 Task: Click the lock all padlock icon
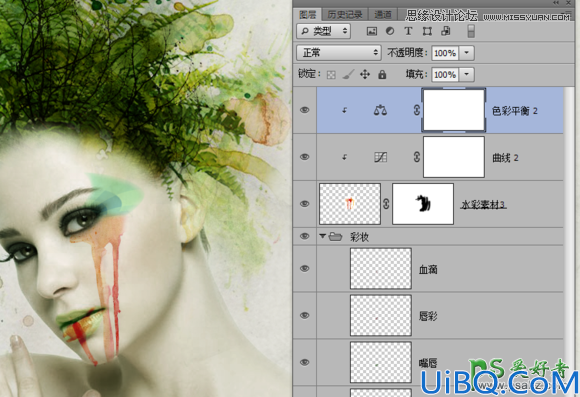point(382,75)
